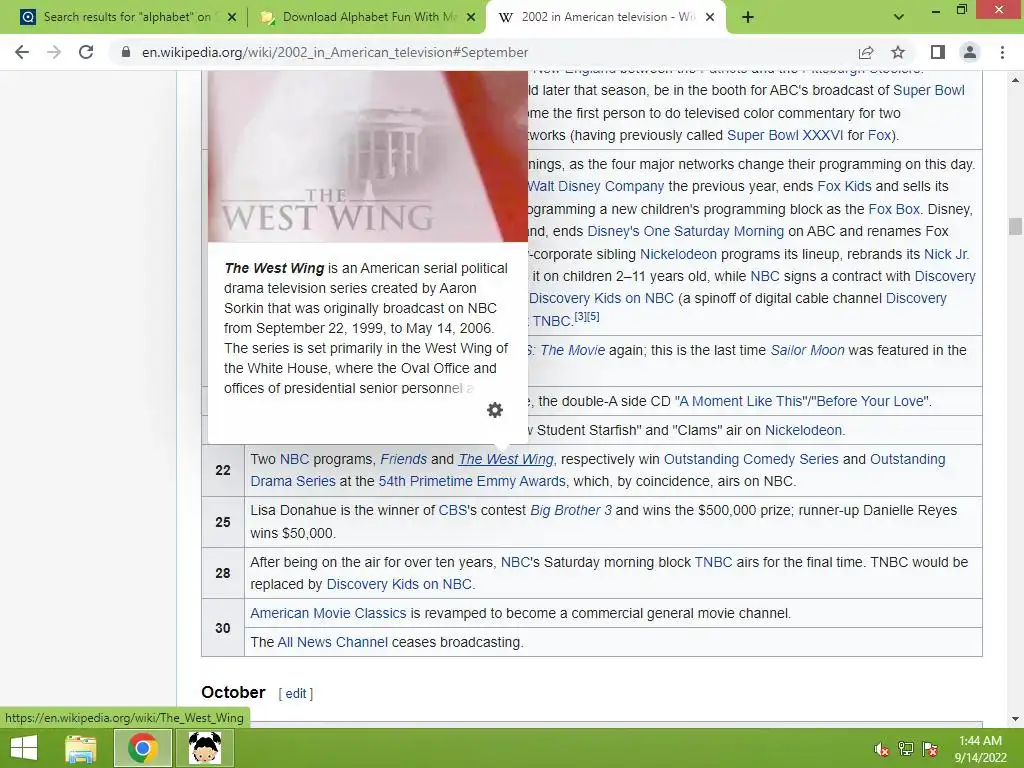Screen dimensions: 1024x768
Task: Open All News Channel link
Action: (332, 642)
